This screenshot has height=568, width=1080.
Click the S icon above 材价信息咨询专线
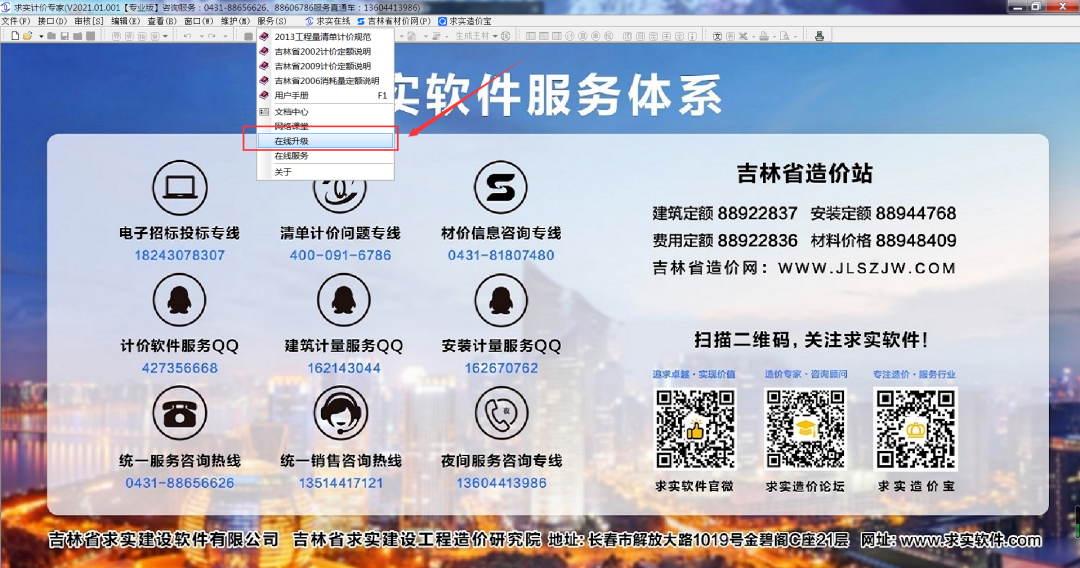[x=501, y=187]
